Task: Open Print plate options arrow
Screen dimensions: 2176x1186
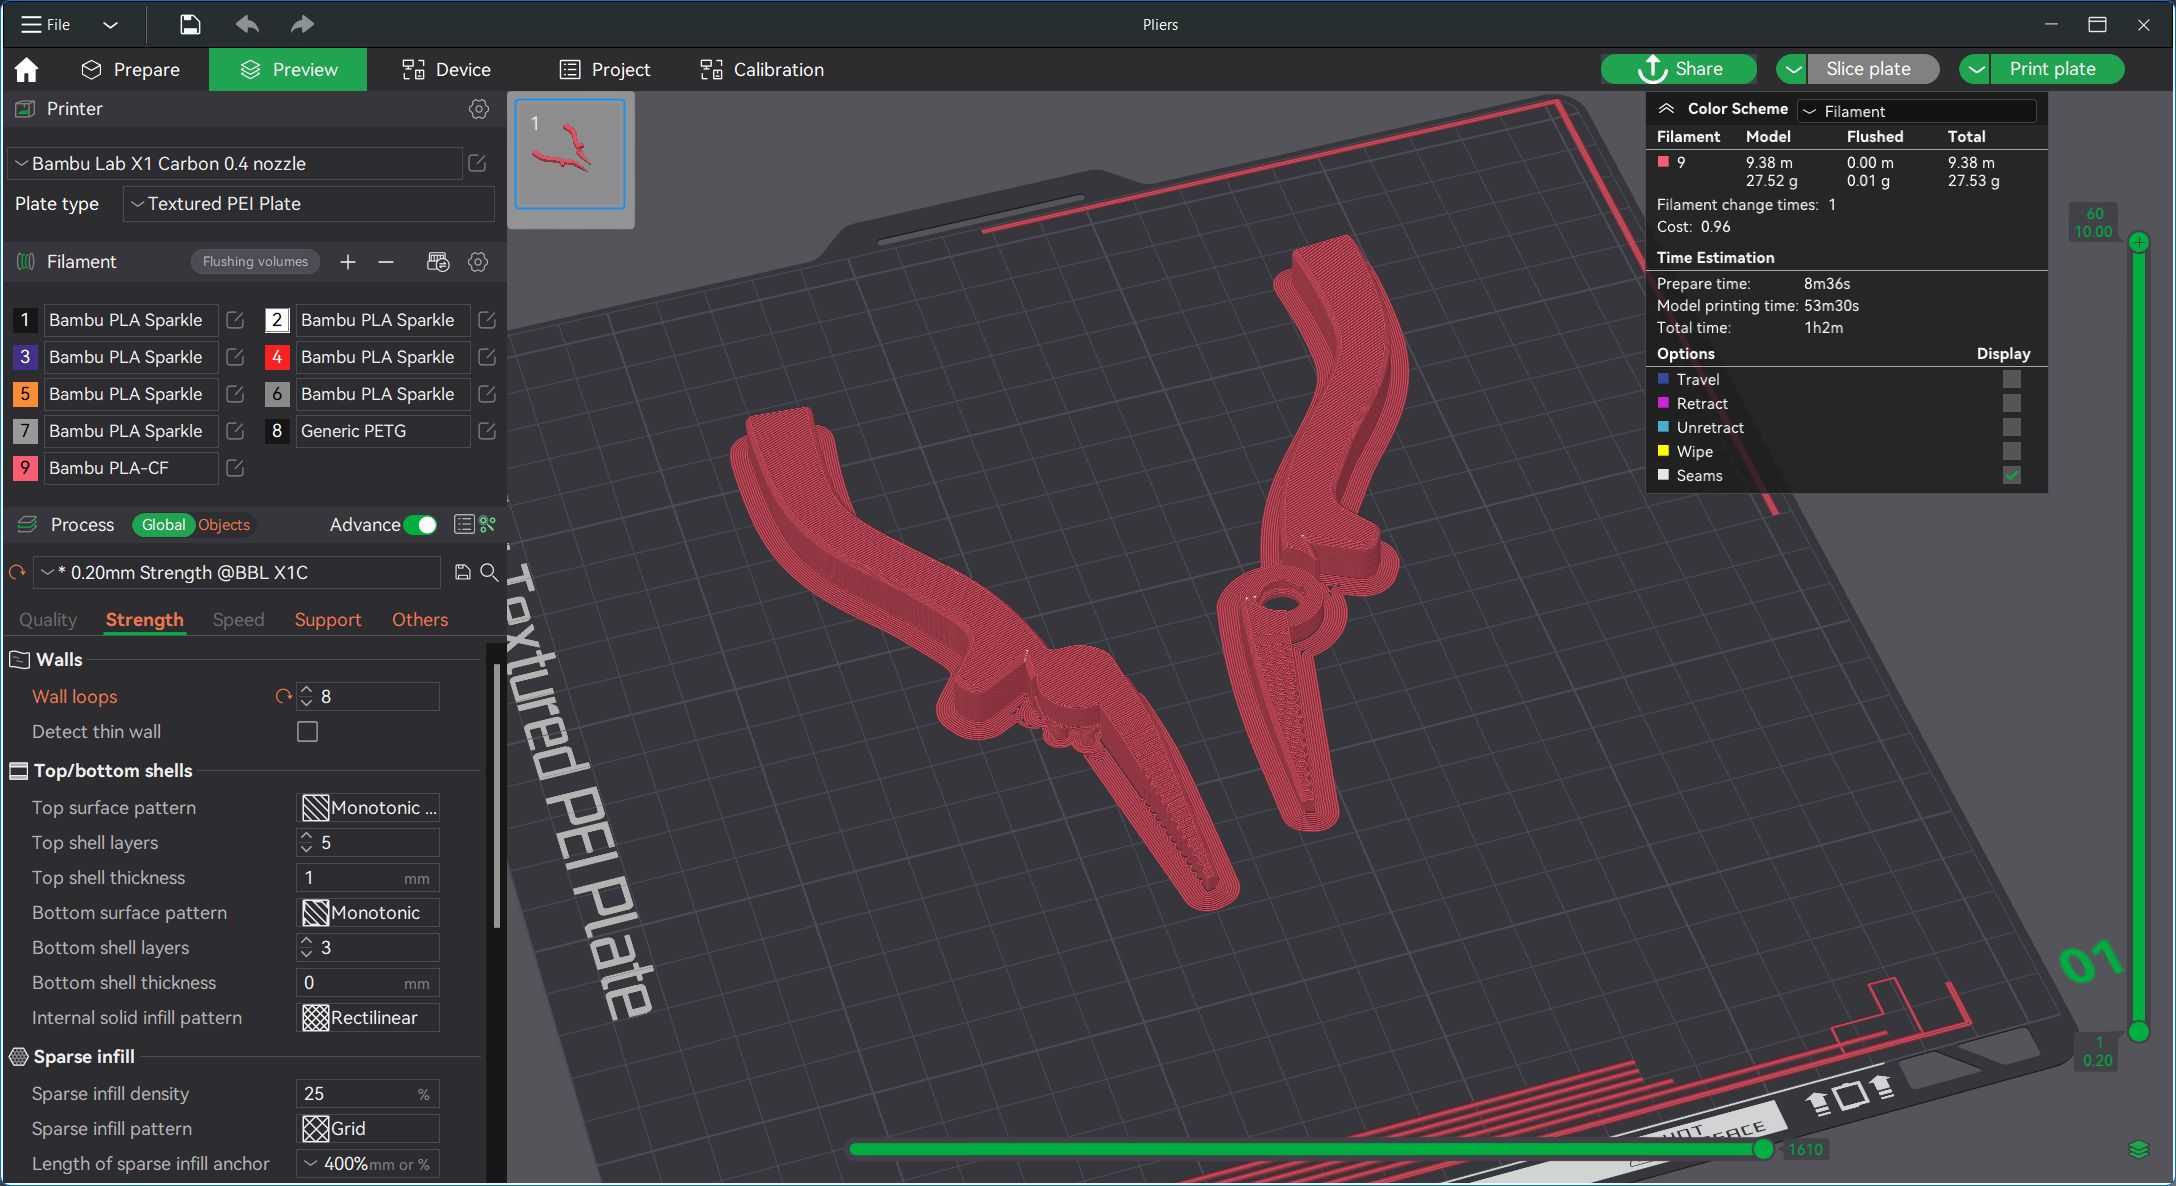Action: [1975, 69]
